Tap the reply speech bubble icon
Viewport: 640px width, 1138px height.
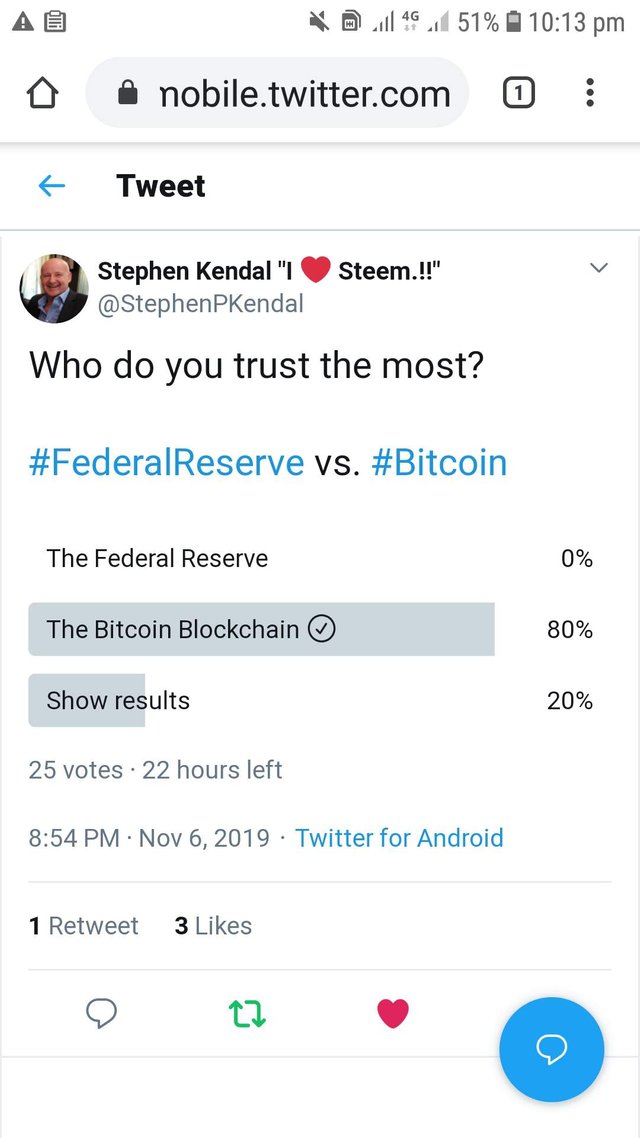[101, 1014]
